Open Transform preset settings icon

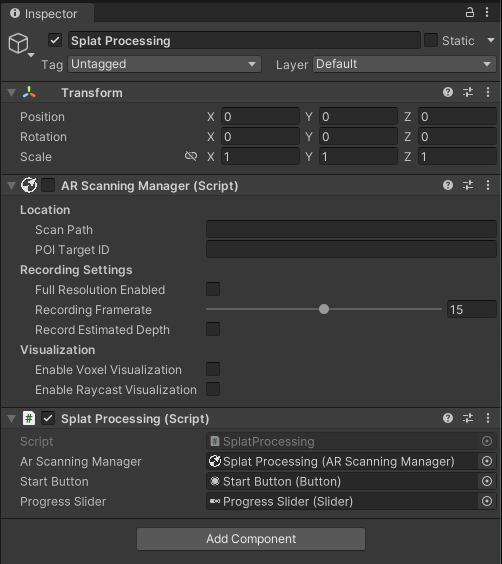pos(468,92)
